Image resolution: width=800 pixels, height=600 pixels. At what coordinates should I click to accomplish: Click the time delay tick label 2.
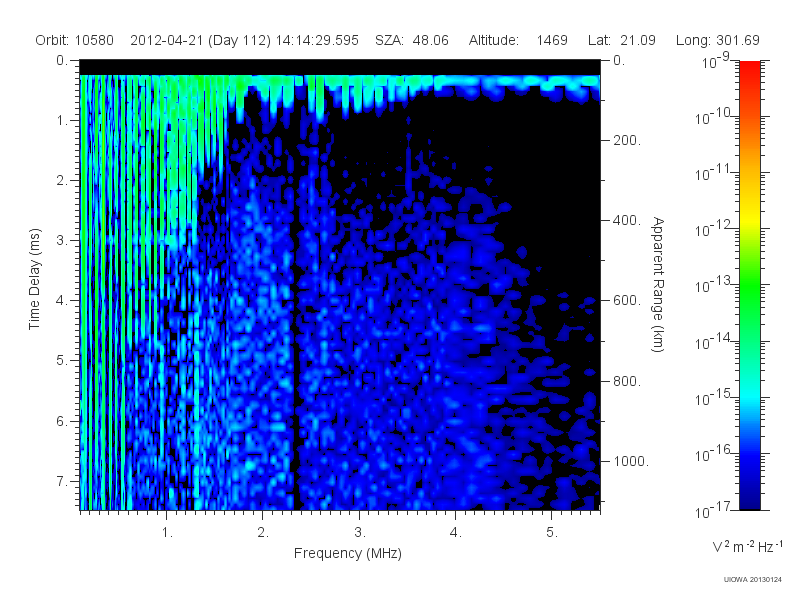pos(62,180)
